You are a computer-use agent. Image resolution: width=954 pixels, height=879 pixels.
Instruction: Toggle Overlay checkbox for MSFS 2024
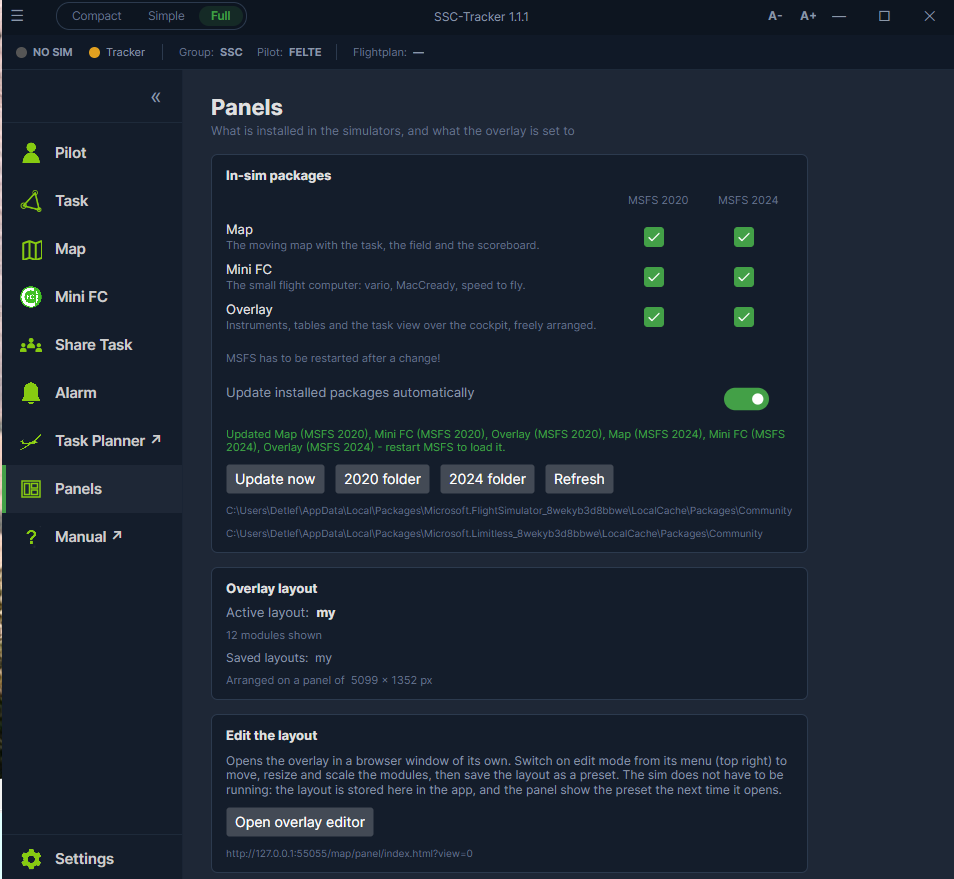tap(743, 317)
